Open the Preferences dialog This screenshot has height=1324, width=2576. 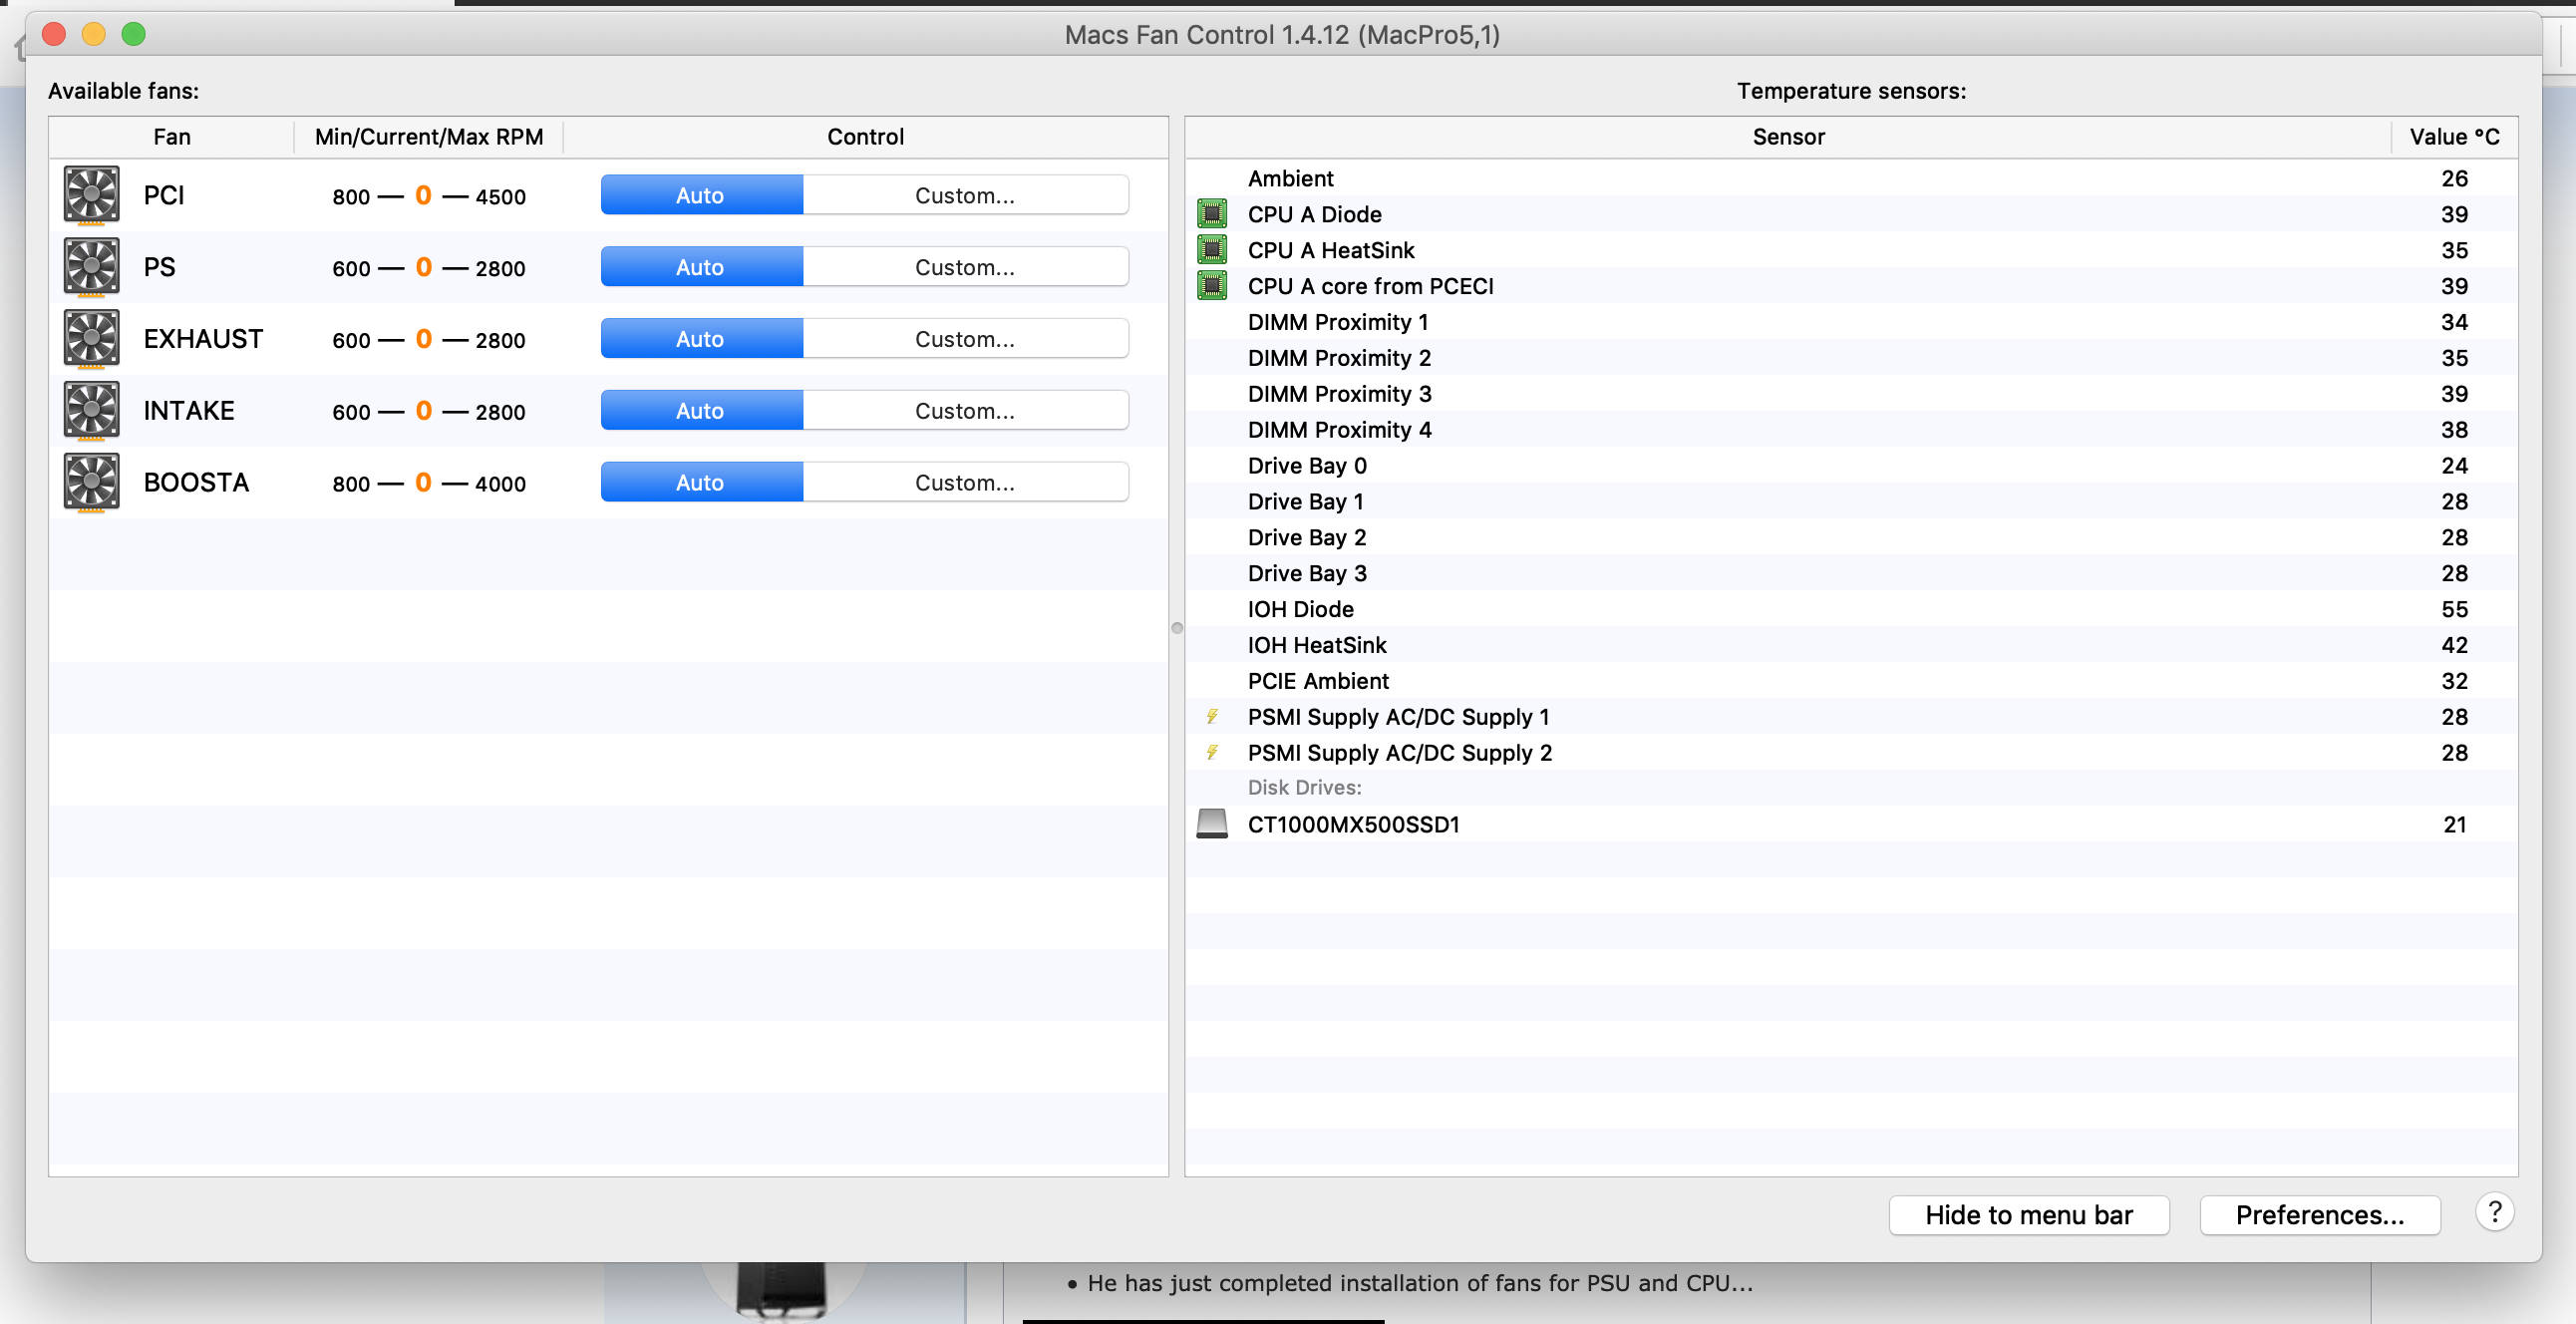2320,1215
